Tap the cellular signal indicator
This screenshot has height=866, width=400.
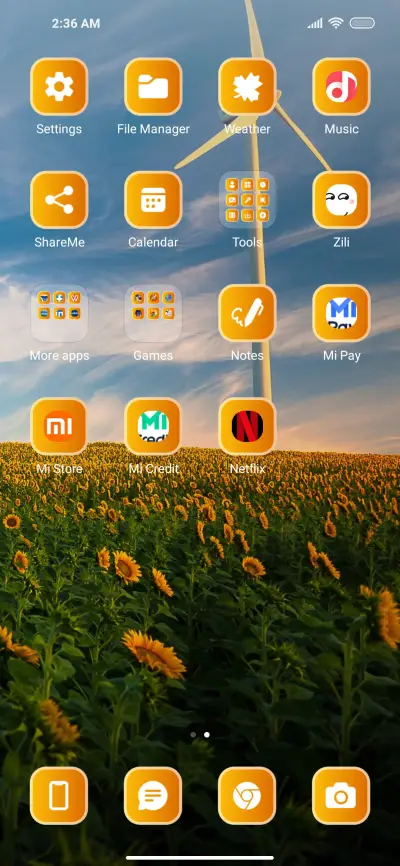click(315, 23)
